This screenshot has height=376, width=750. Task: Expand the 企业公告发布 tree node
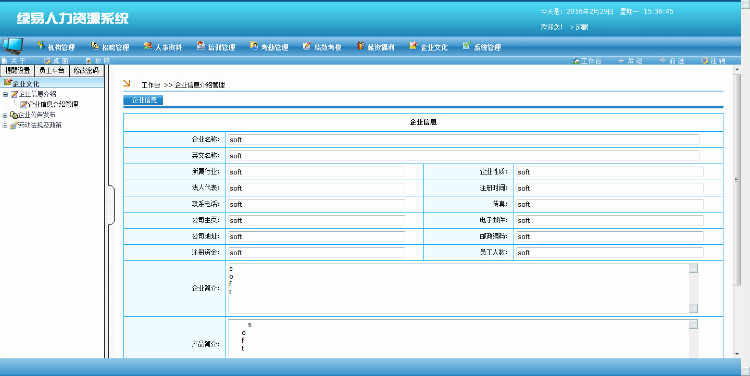click(x=5, y=115)
